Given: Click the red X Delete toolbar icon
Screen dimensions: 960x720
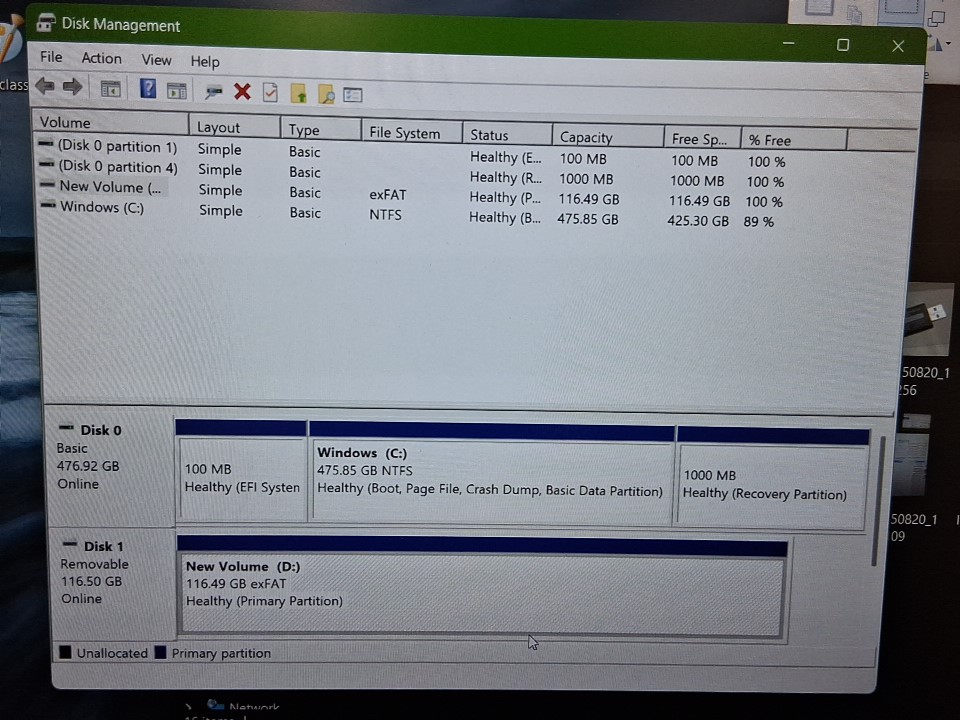Looking at the screenshot, I should [242, 92].
